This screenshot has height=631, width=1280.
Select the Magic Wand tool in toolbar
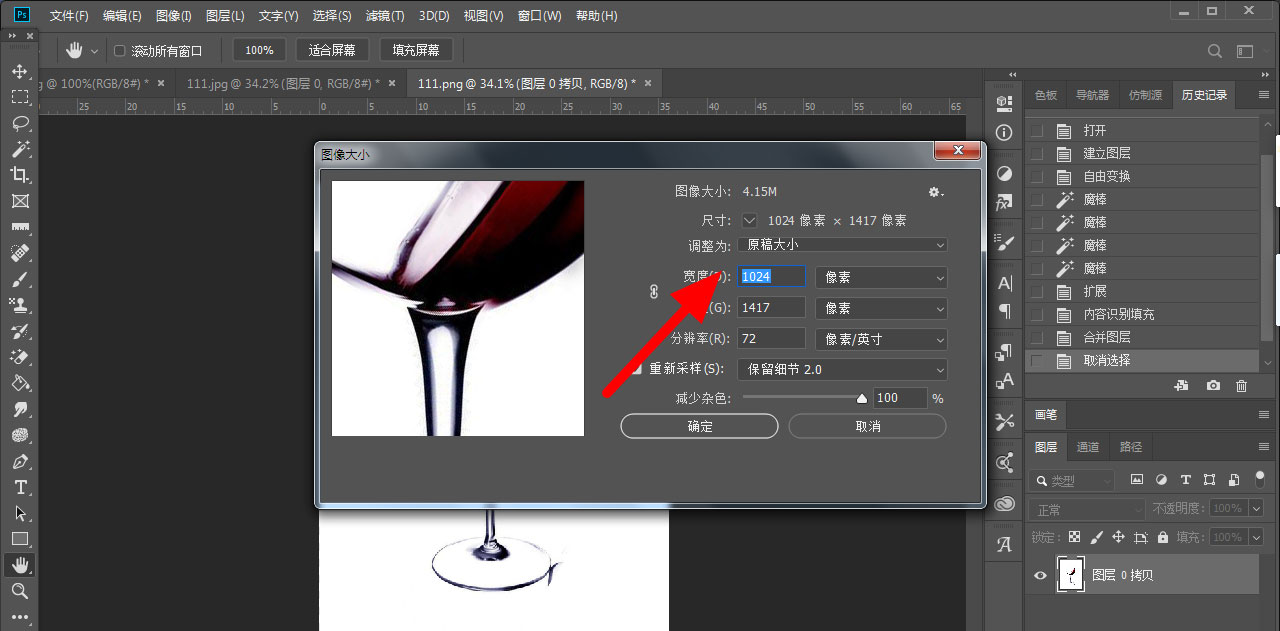20,149
